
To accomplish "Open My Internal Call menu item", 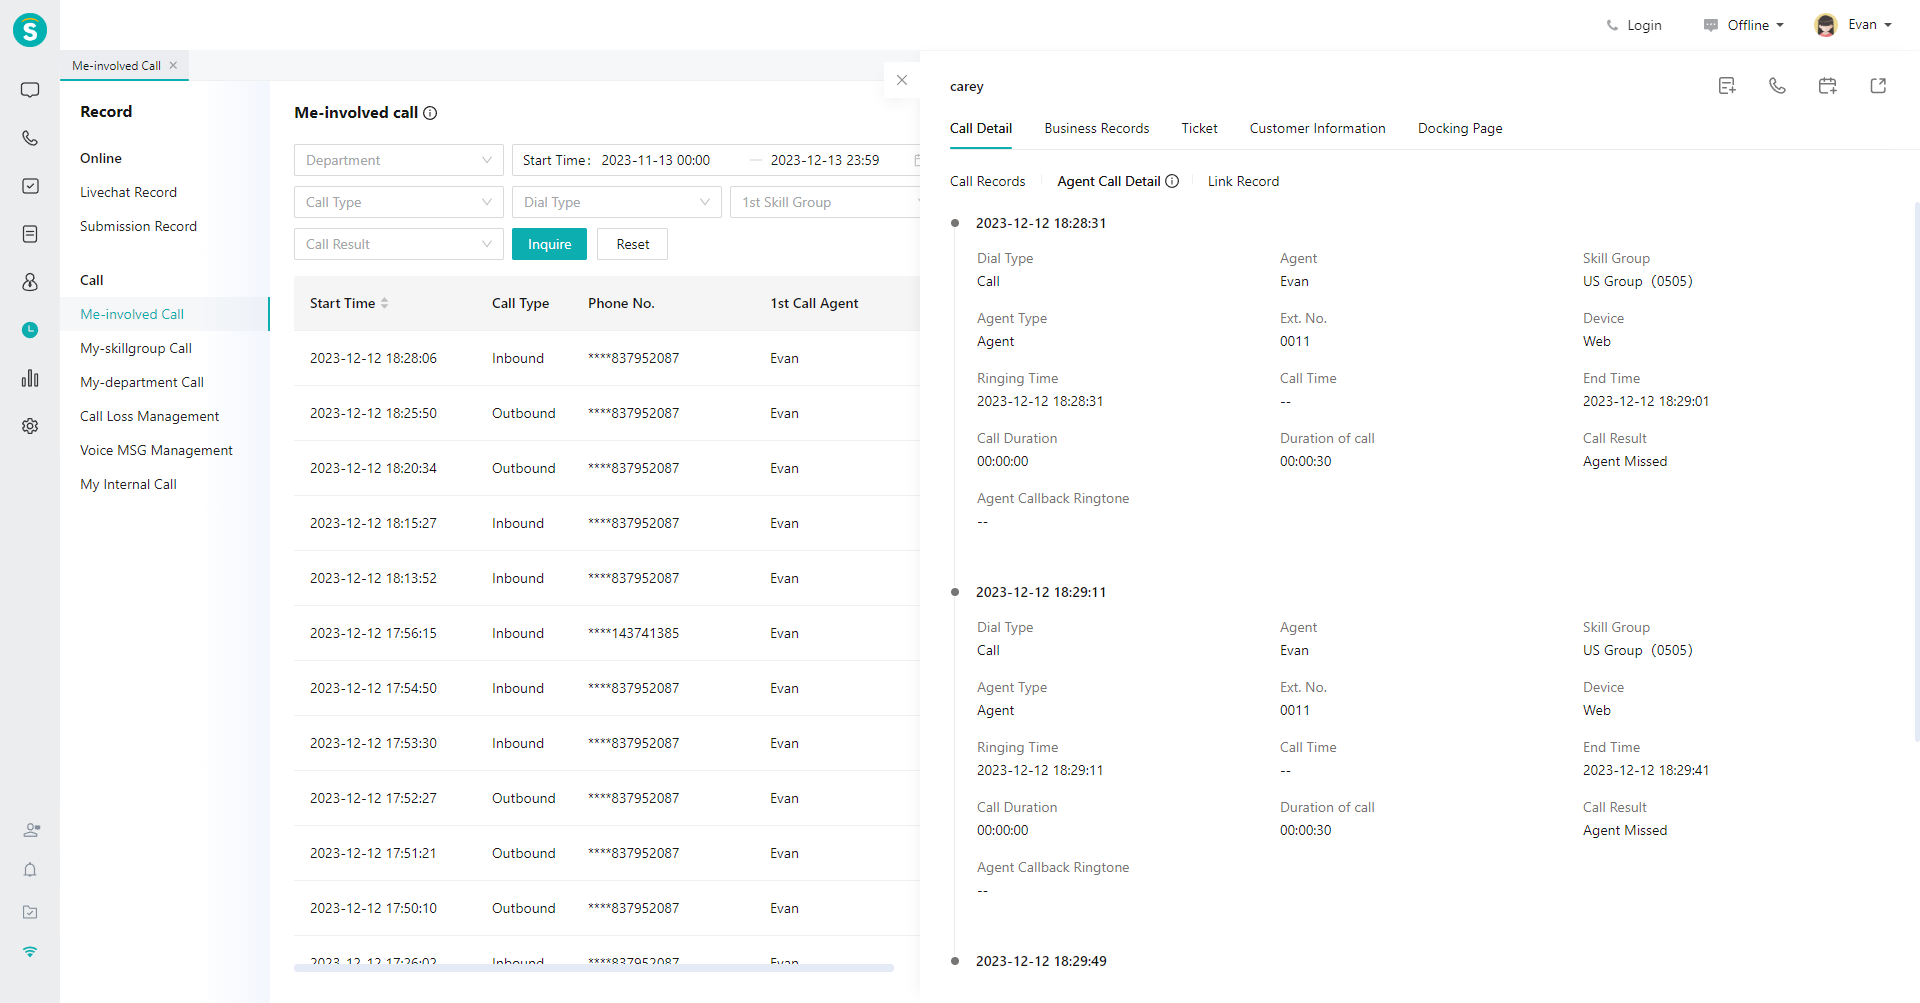I will (x=128, y=484).
